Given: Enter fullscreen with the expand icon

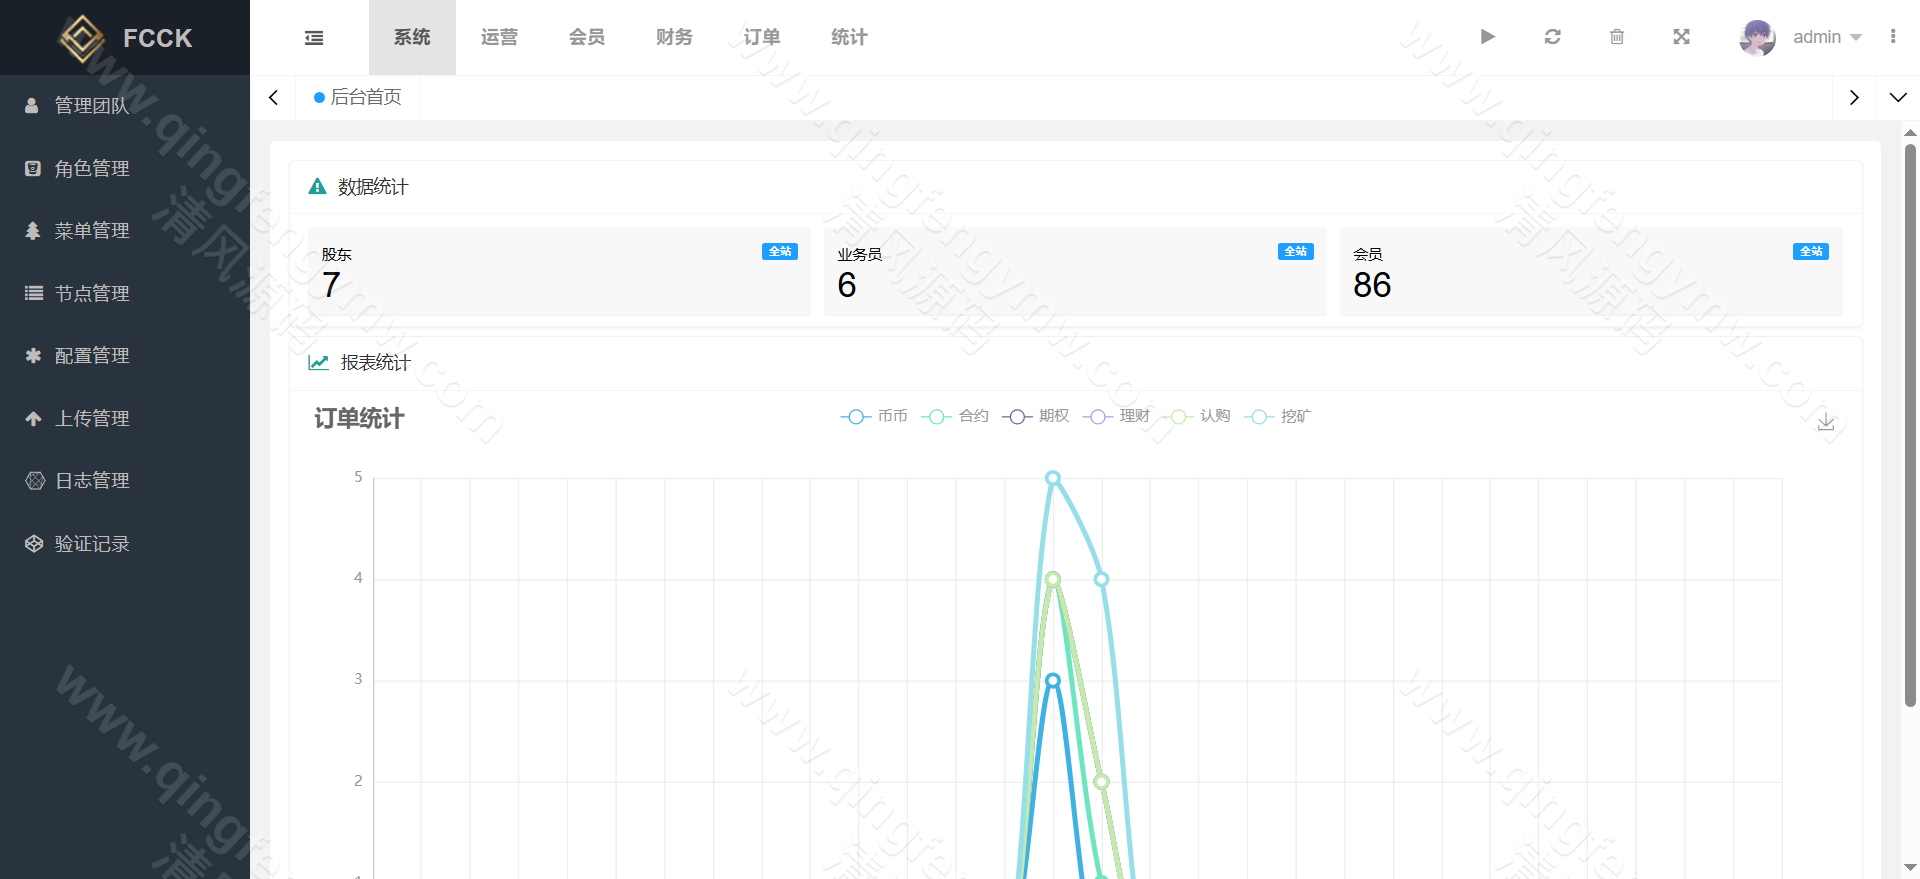Looking at the screenshot, I should [x=1681, y=37].
